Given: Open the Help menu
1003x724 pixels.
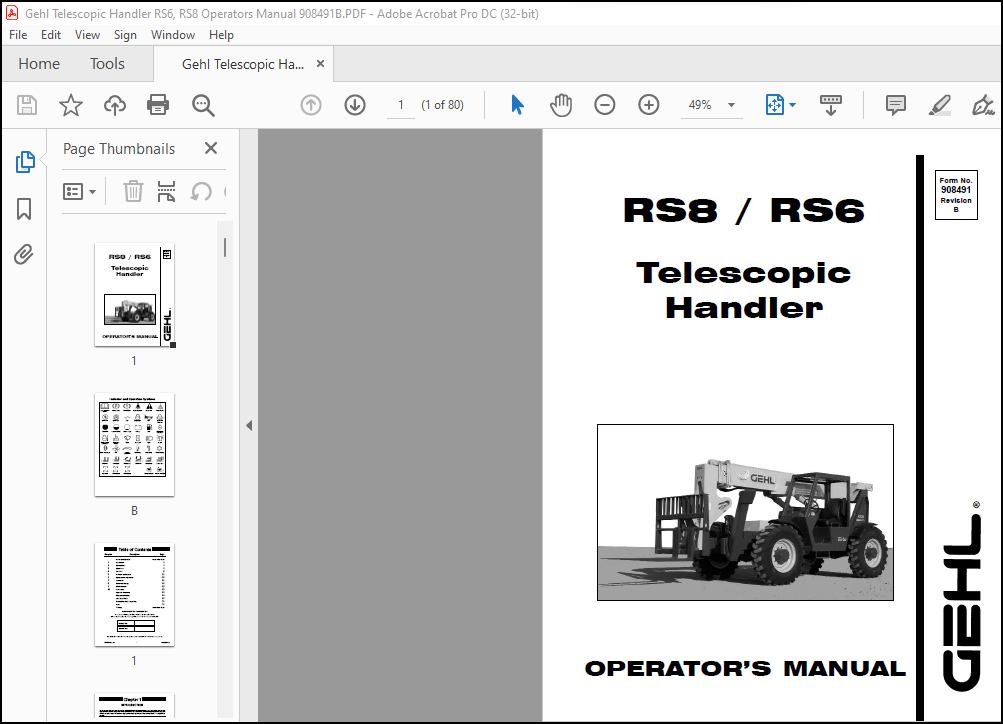Looking at the screenshot, I should [221, 35].
